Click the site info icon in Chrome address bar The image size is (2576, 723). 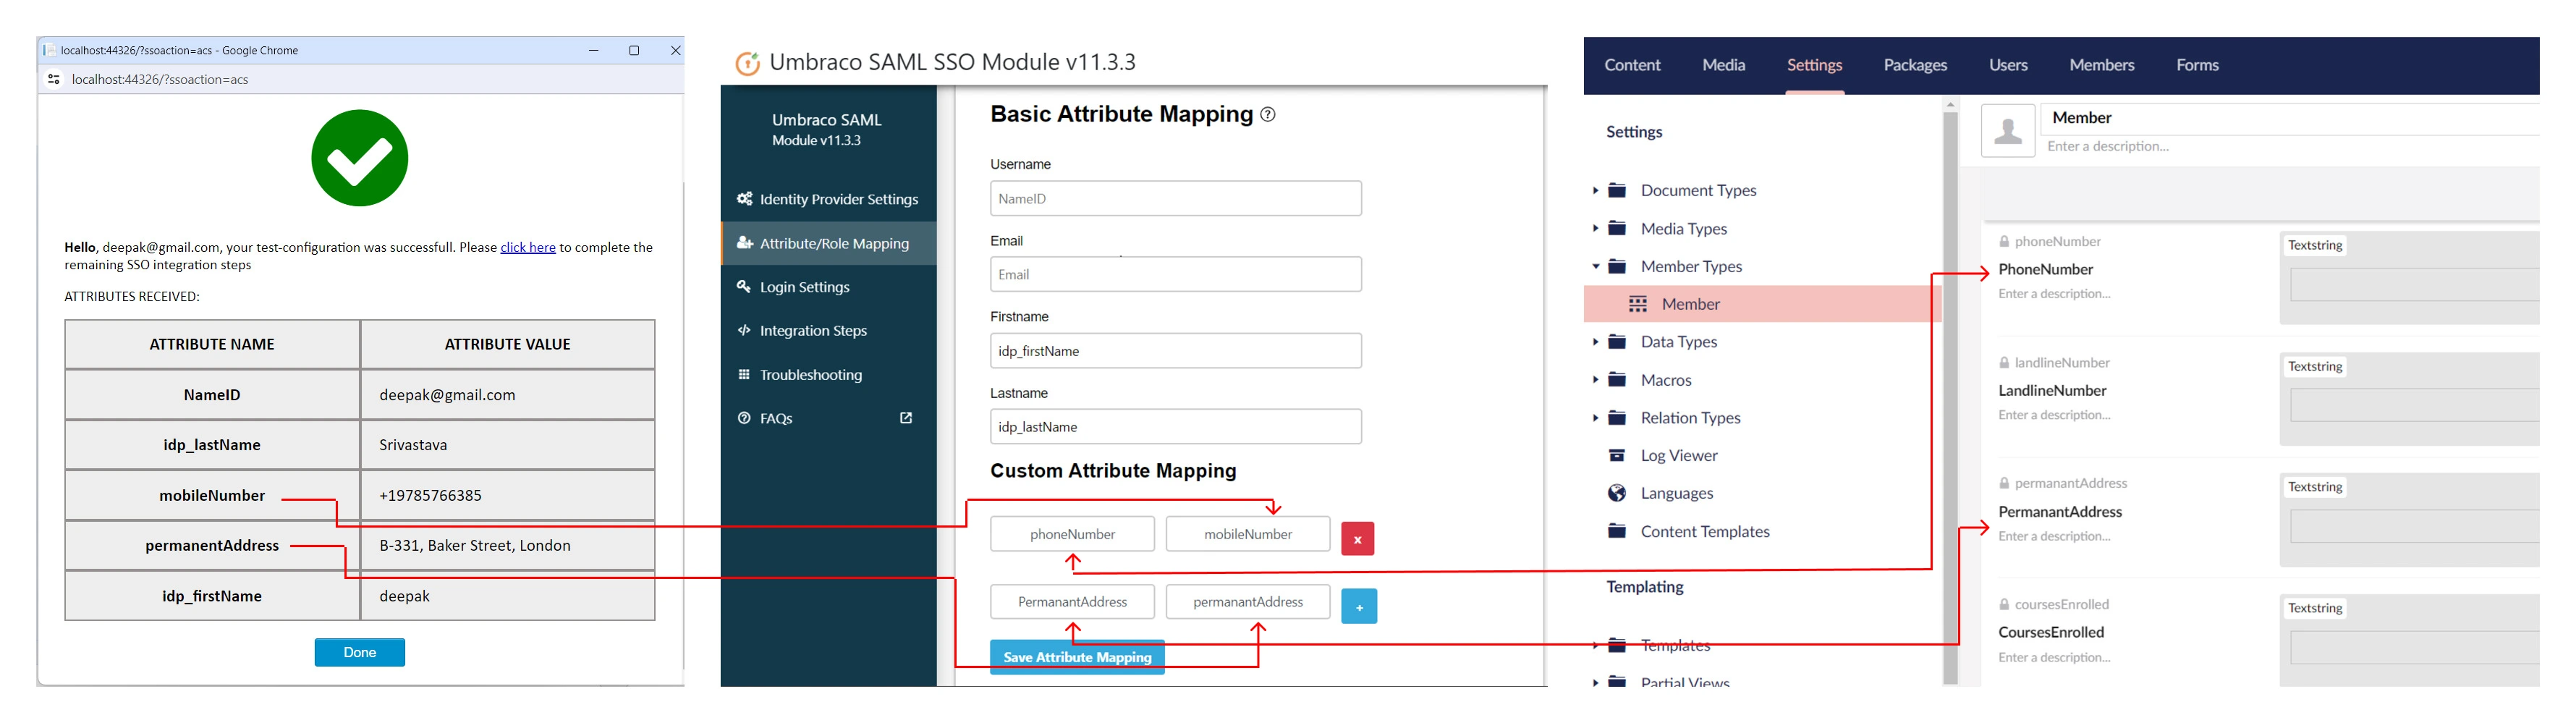(x=54, y=79)
